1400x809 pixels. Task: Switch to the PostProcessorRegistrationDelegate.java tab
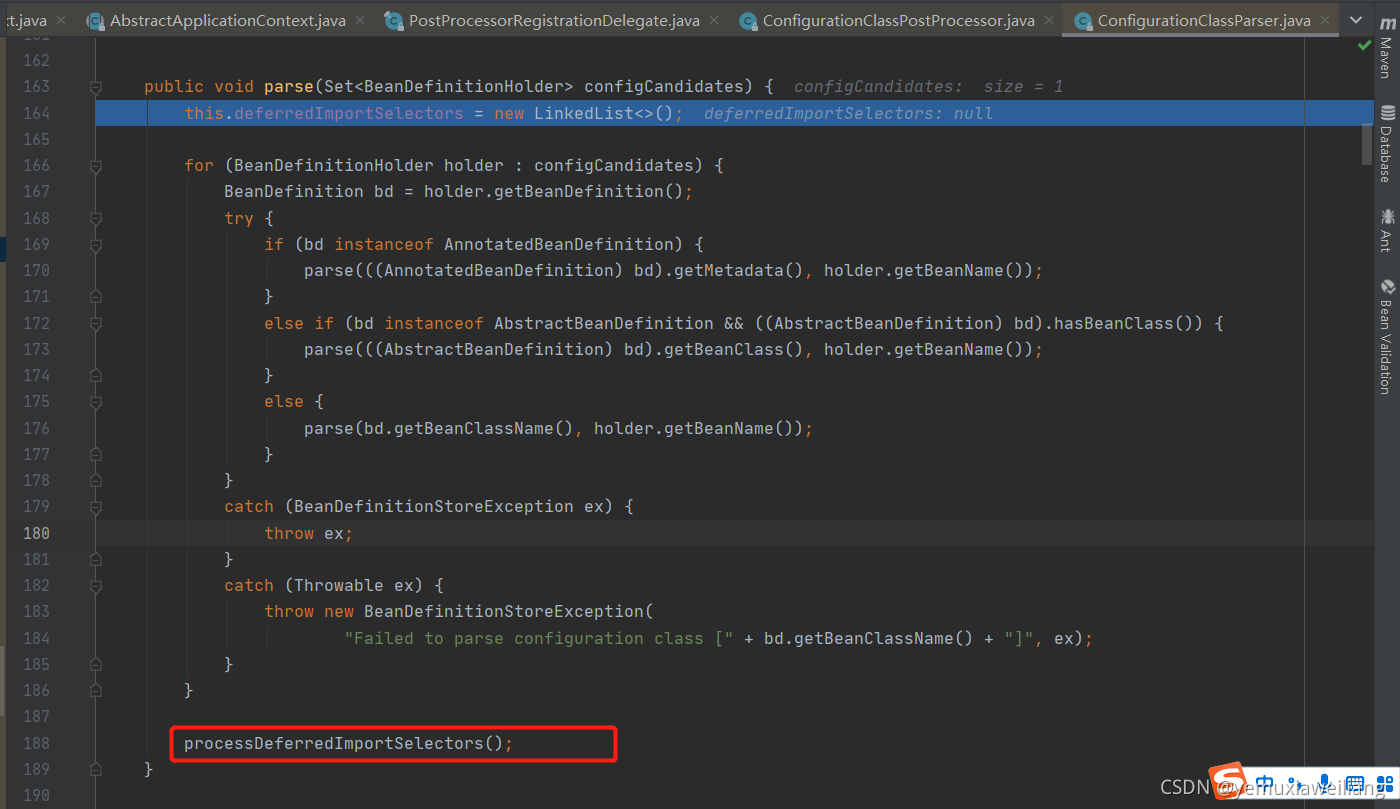[554, 21]
